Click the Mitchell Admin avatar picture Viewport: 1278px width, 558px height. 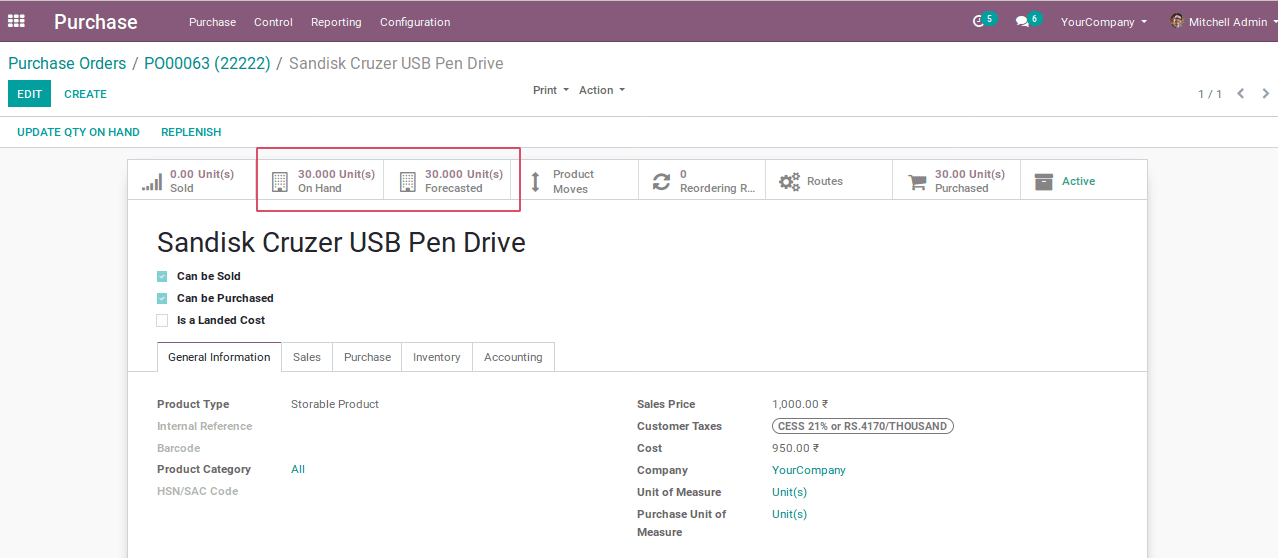1177,21
